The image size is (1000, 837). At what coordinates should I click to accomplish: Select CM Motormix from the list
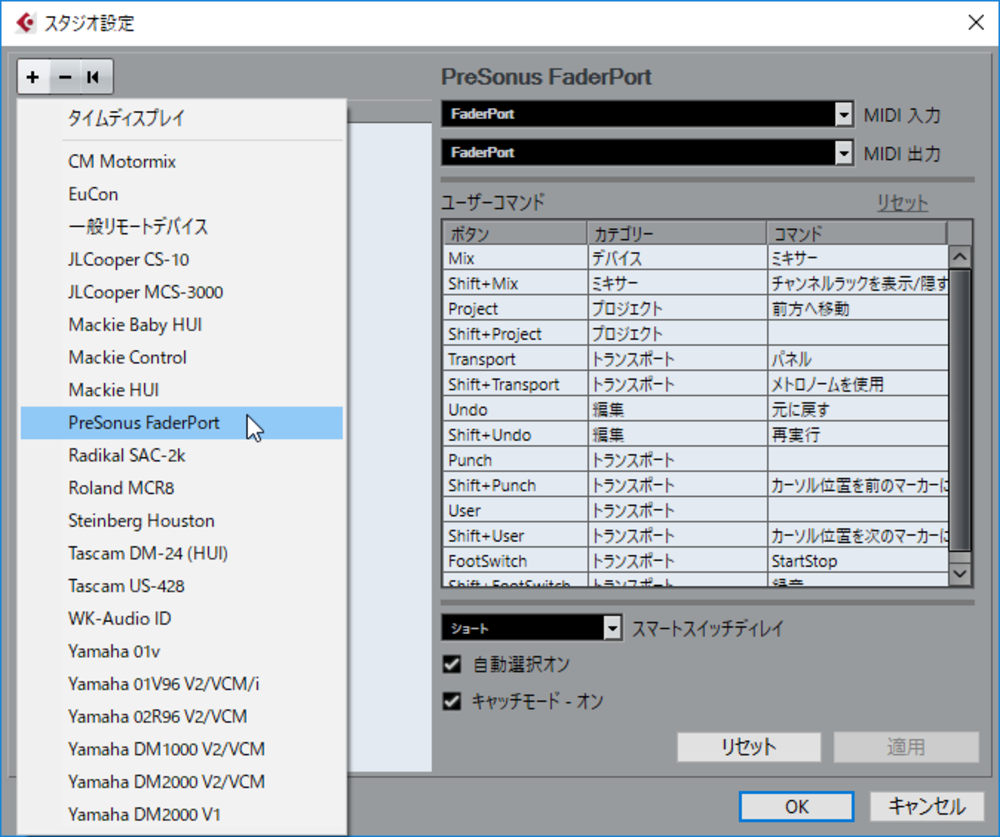(x=182, y=161)
